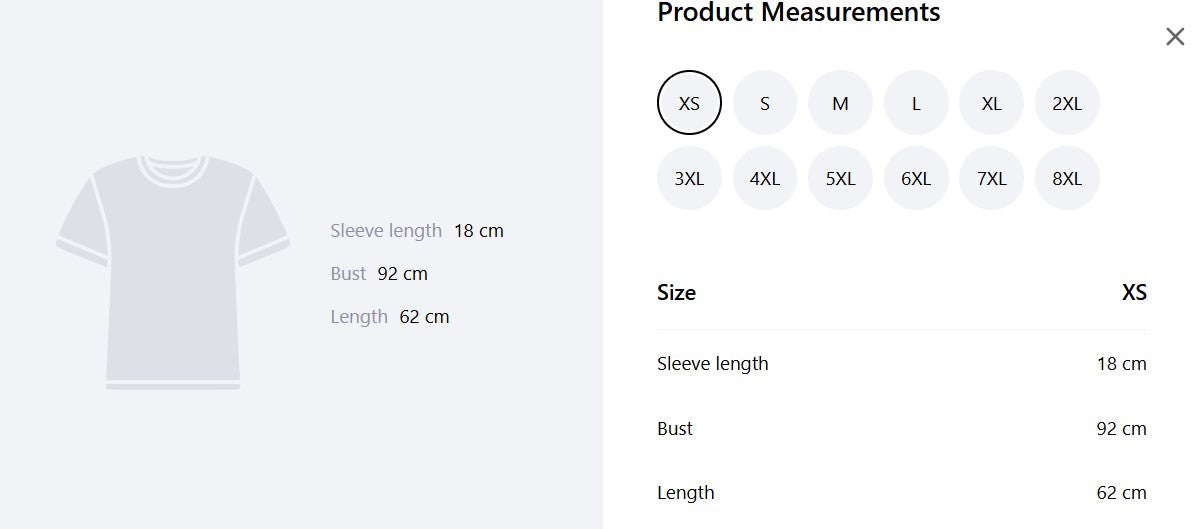Switch to size 4XL
Viewport: 1199px width, 529px height.
point(765,178)
